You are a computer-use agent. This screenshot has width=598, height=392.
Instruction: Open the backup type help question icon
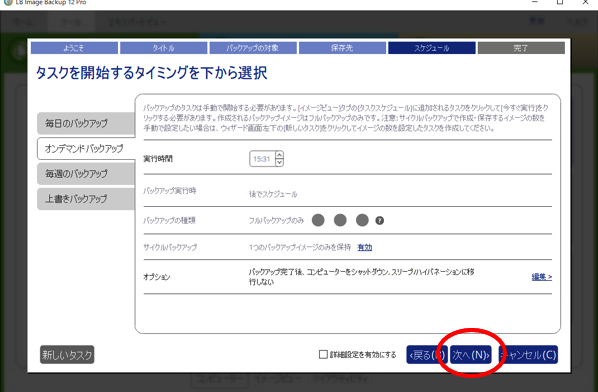[x=379, y=220]
